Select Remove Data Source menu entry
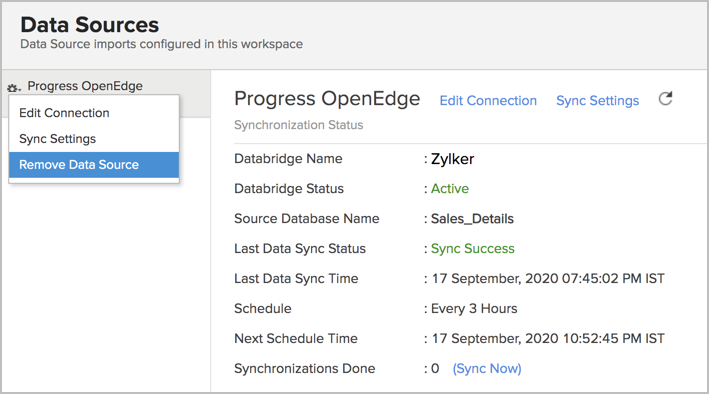 pos(94,165)
